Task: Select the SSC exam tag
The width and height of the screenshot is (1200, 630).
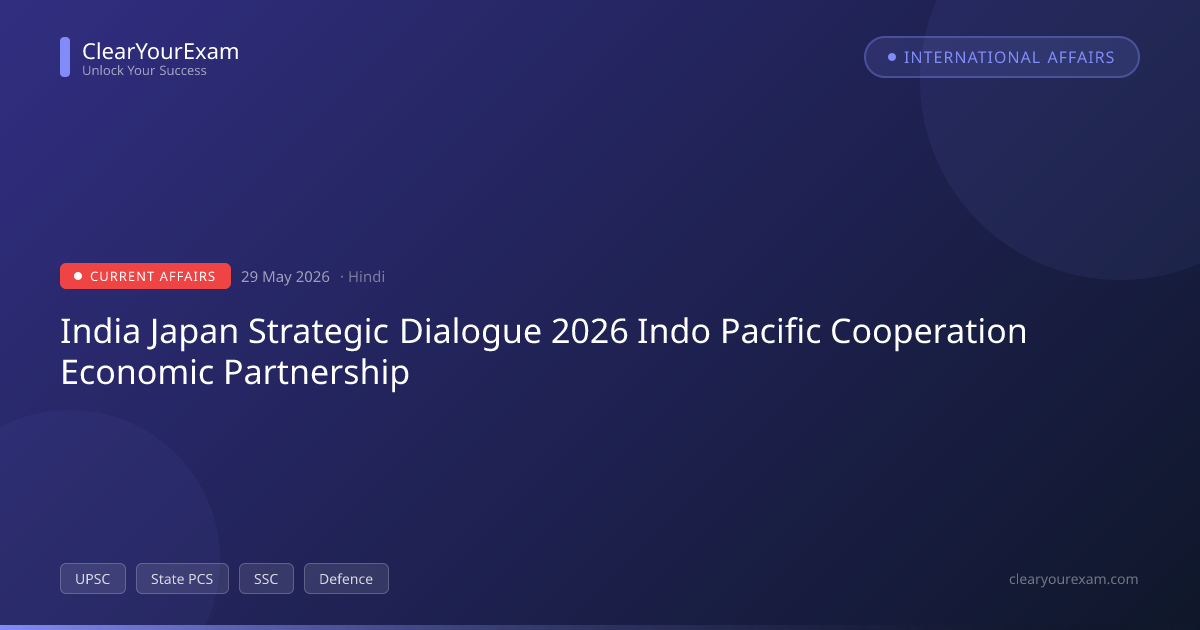Action: click(266, 578)
